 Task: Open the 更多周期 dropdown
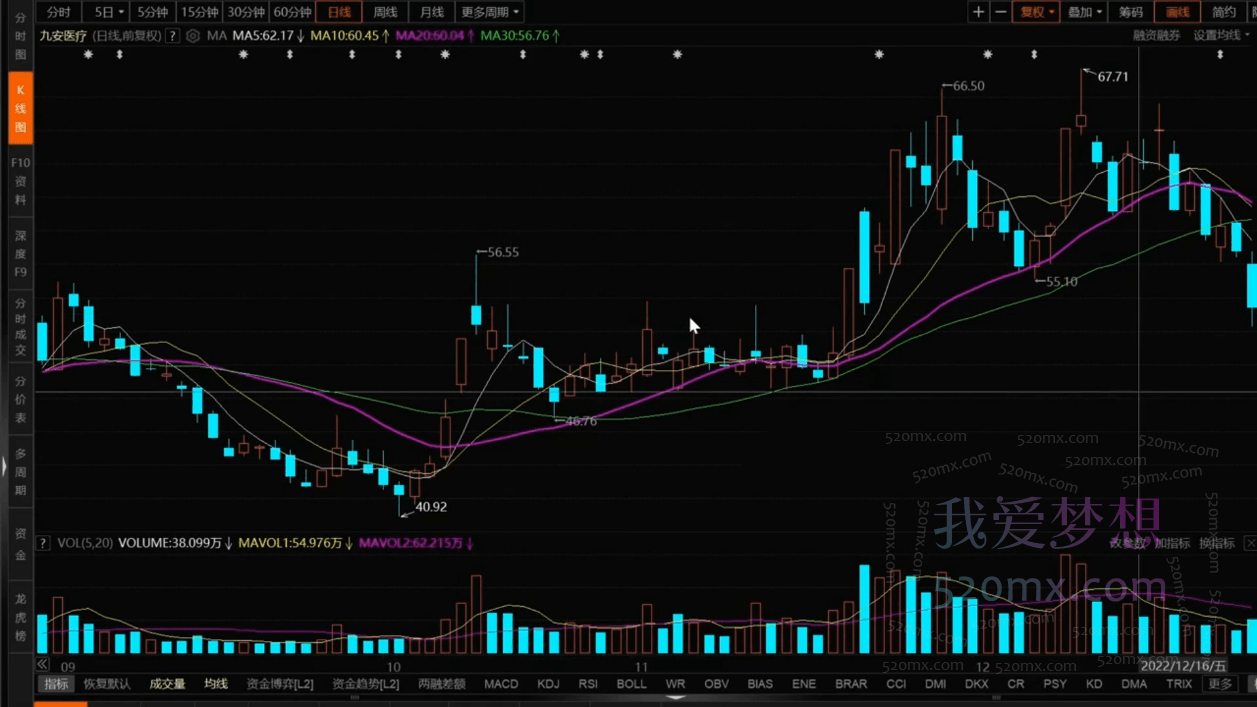tap(489, 12)
